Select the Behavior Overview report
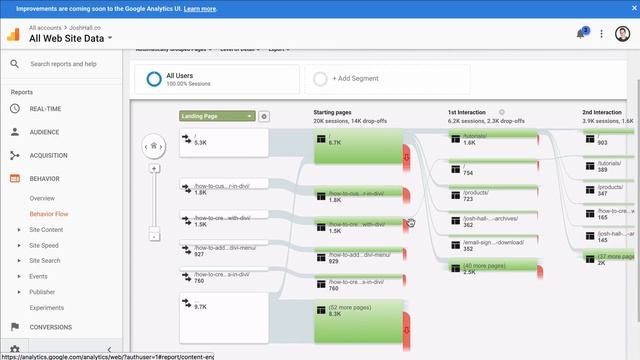Screen dimensions: 640x360 pyautogui.click(x=42, y=198)
